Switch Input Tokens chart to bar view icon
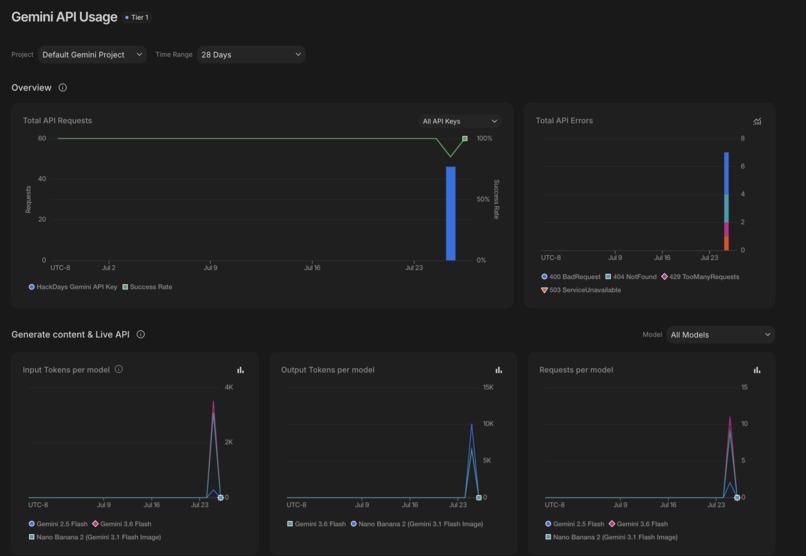The image size is (806, 556). (241, 369)
